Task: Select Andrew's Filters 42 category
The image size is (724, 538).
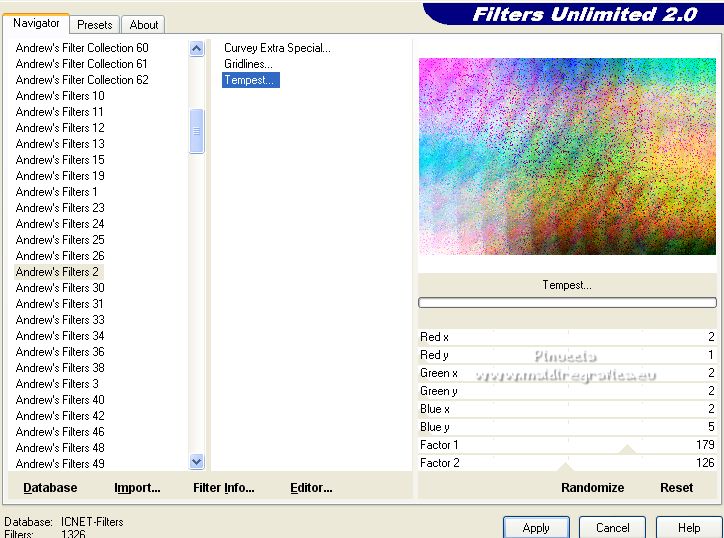Action: pyautogui.click(x=60, y=416)
